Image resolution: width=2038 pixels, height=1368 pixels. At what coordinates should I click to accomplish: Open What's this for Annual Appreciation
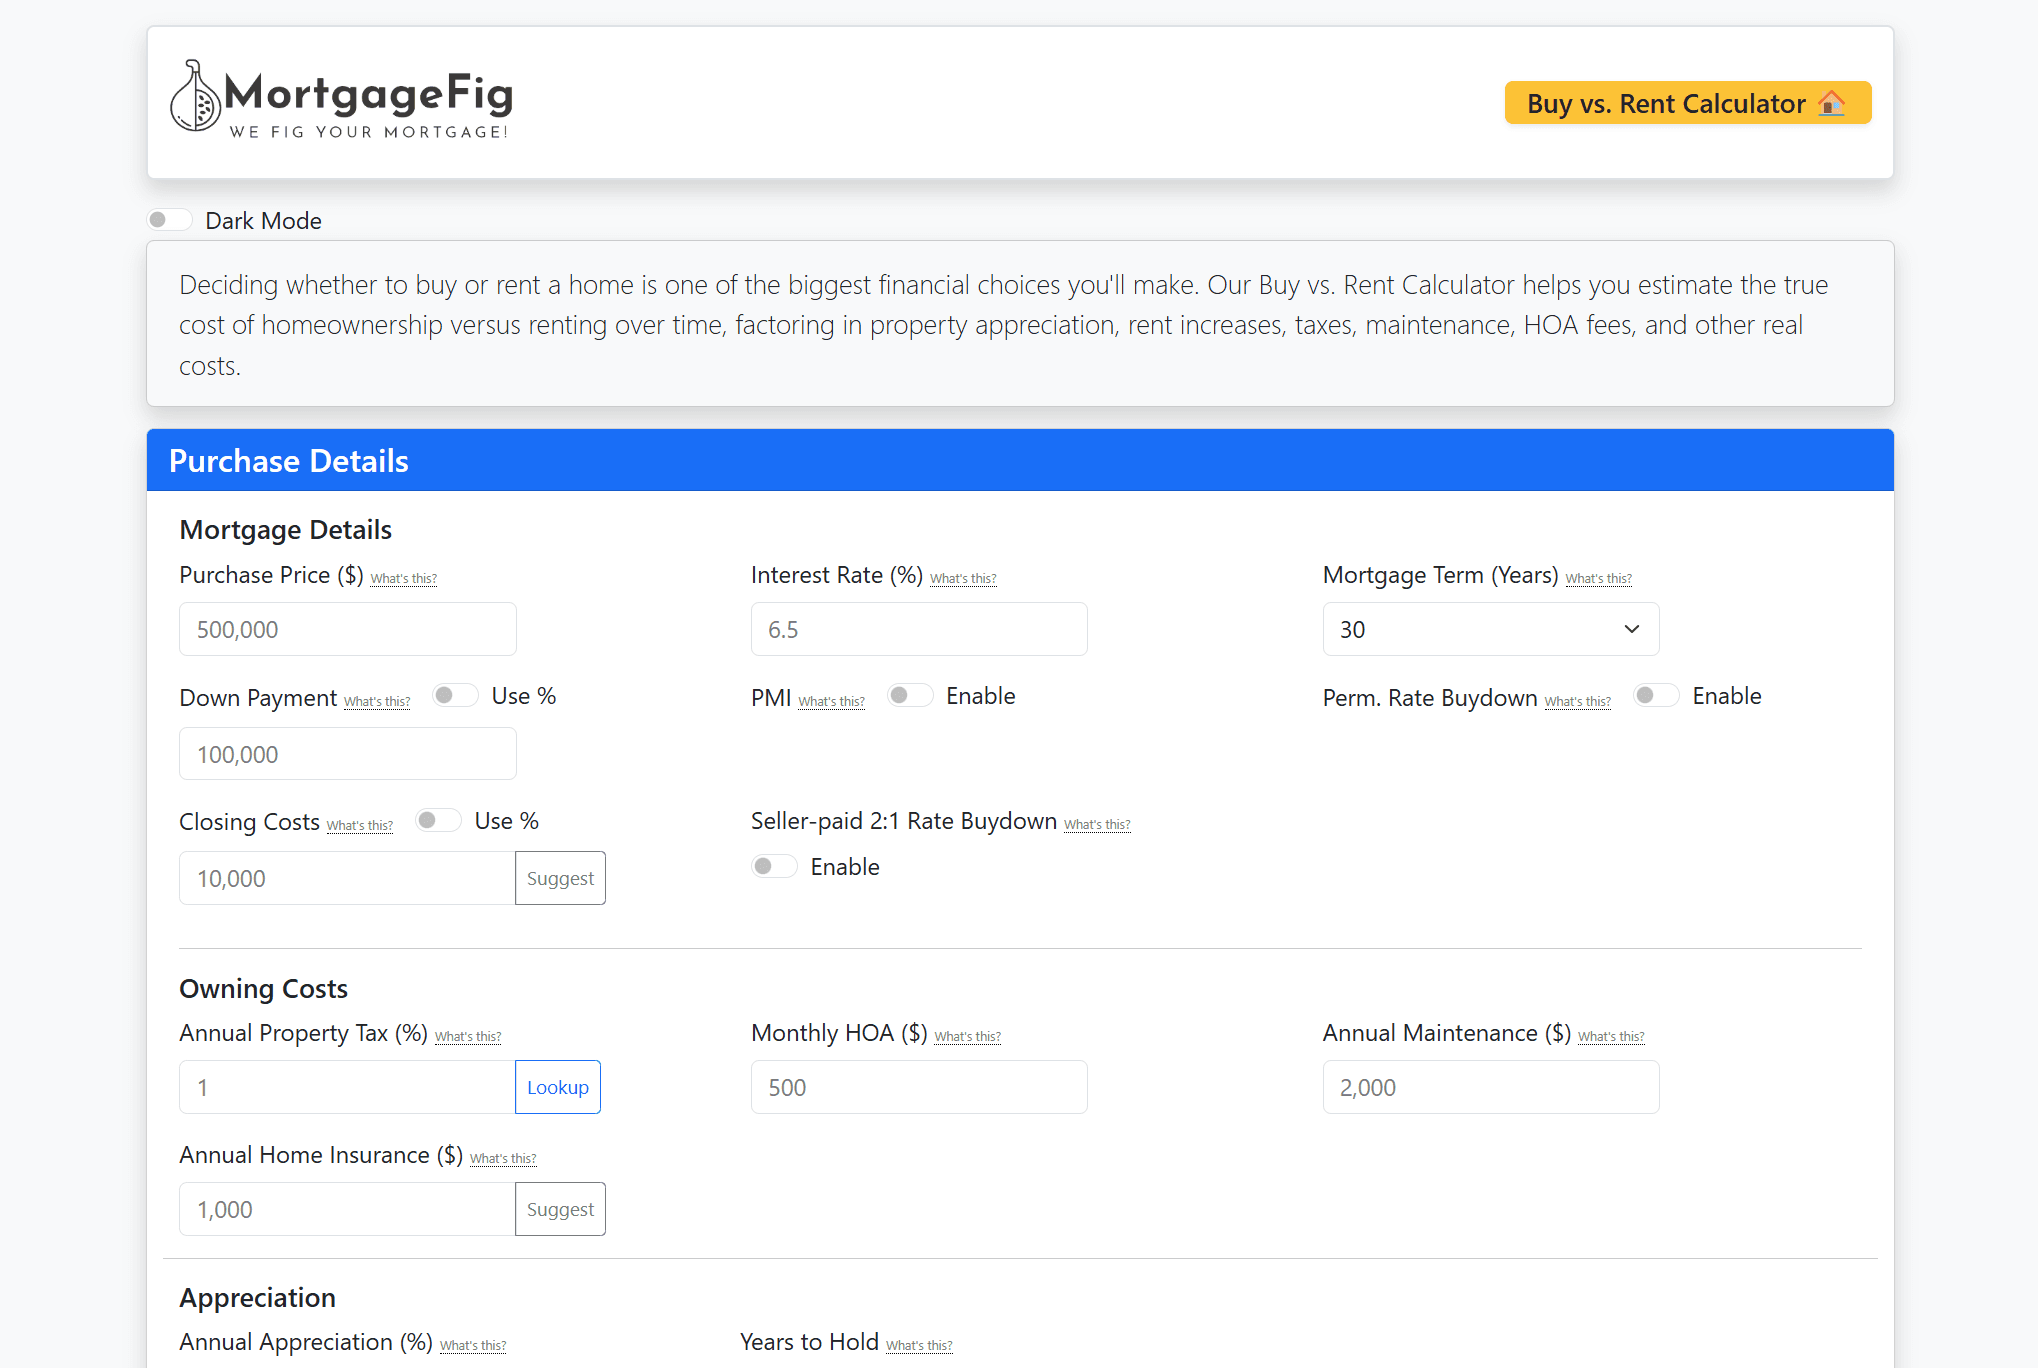click(x=472, y=1345)
